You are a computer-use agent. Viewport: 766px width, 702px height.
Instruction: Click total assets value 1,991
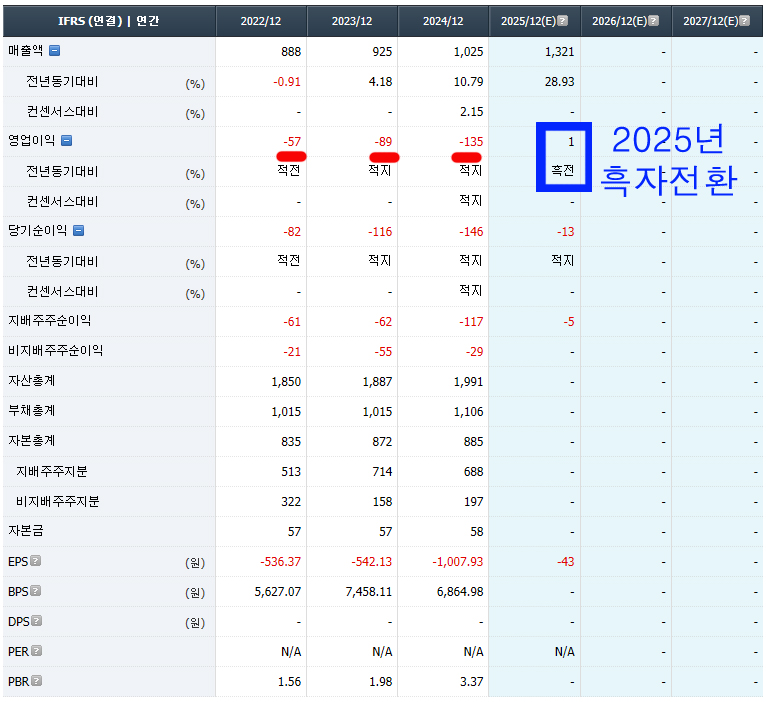point(468,382)
